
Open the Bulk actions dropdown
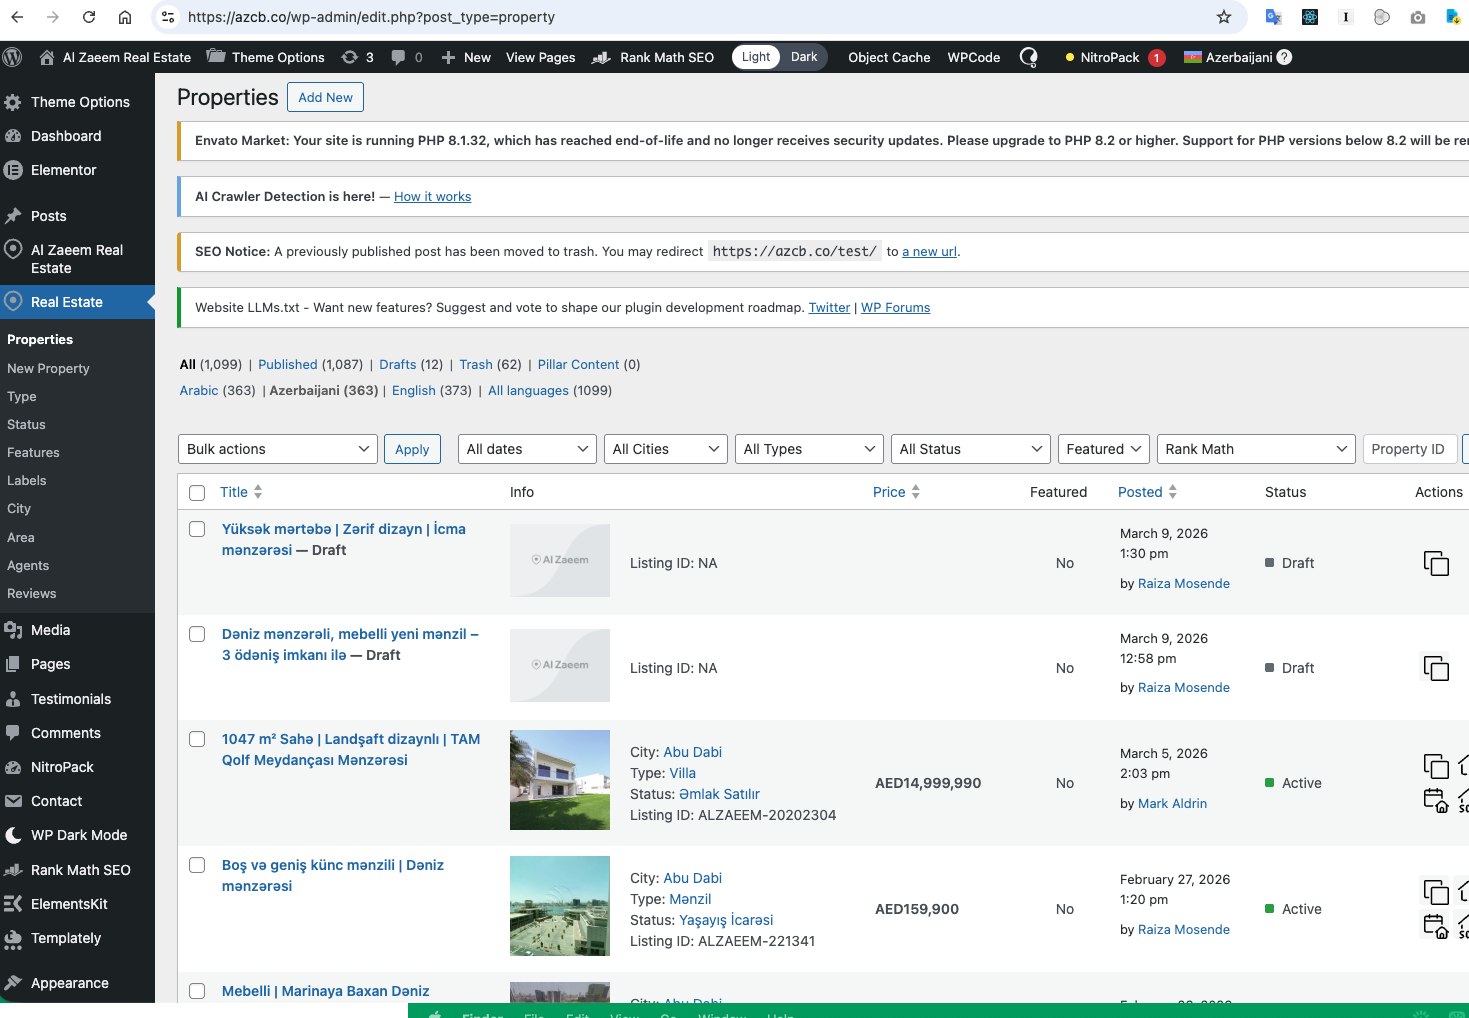277,449
